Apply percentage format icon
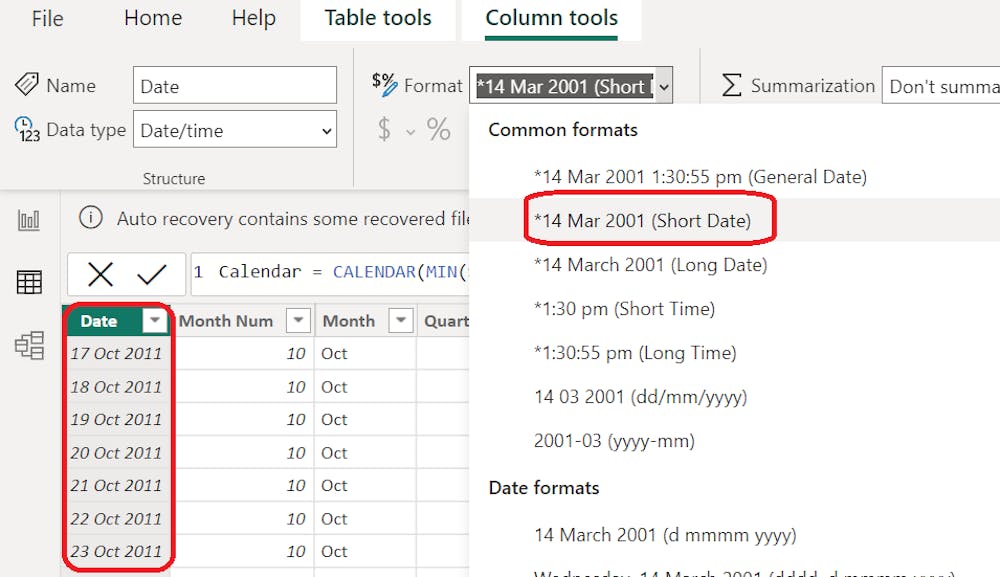Image resolution: width=1000 pixels, height=577 pixels. 439,129
